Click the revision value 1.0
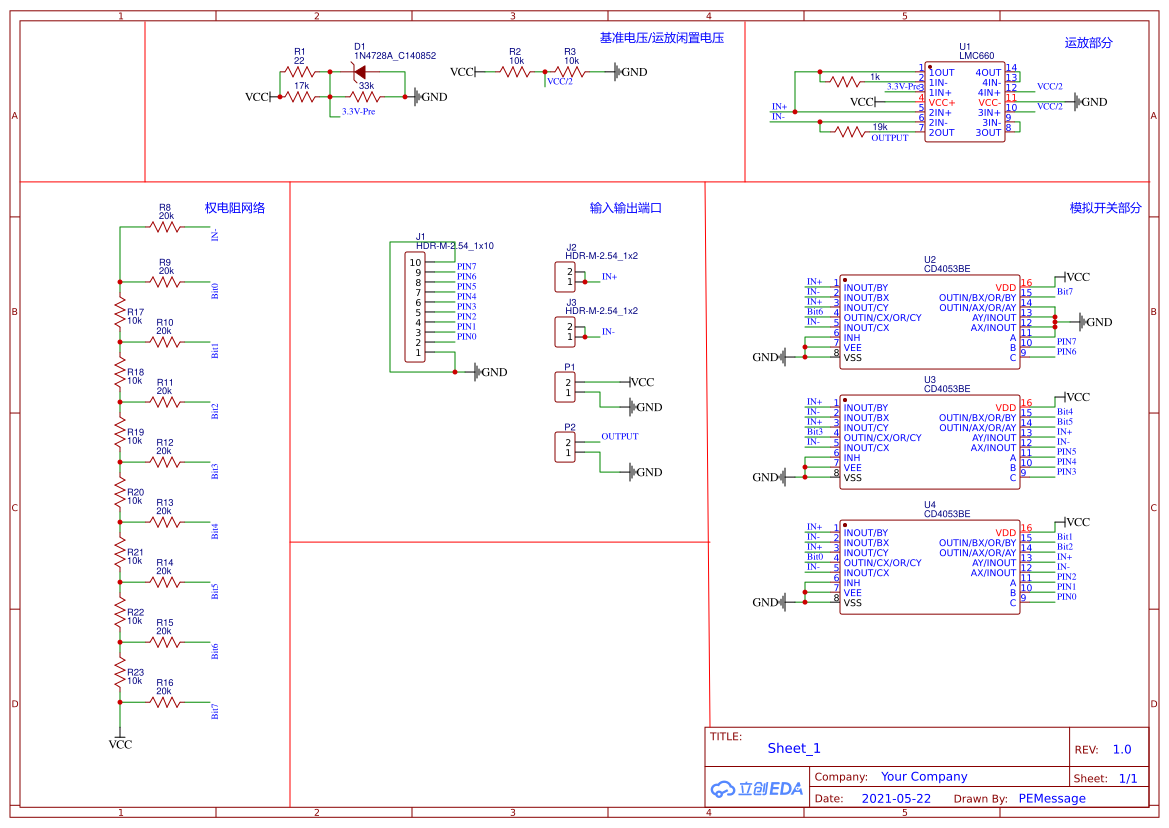The image size is (1169, 828). point(1122,750)
